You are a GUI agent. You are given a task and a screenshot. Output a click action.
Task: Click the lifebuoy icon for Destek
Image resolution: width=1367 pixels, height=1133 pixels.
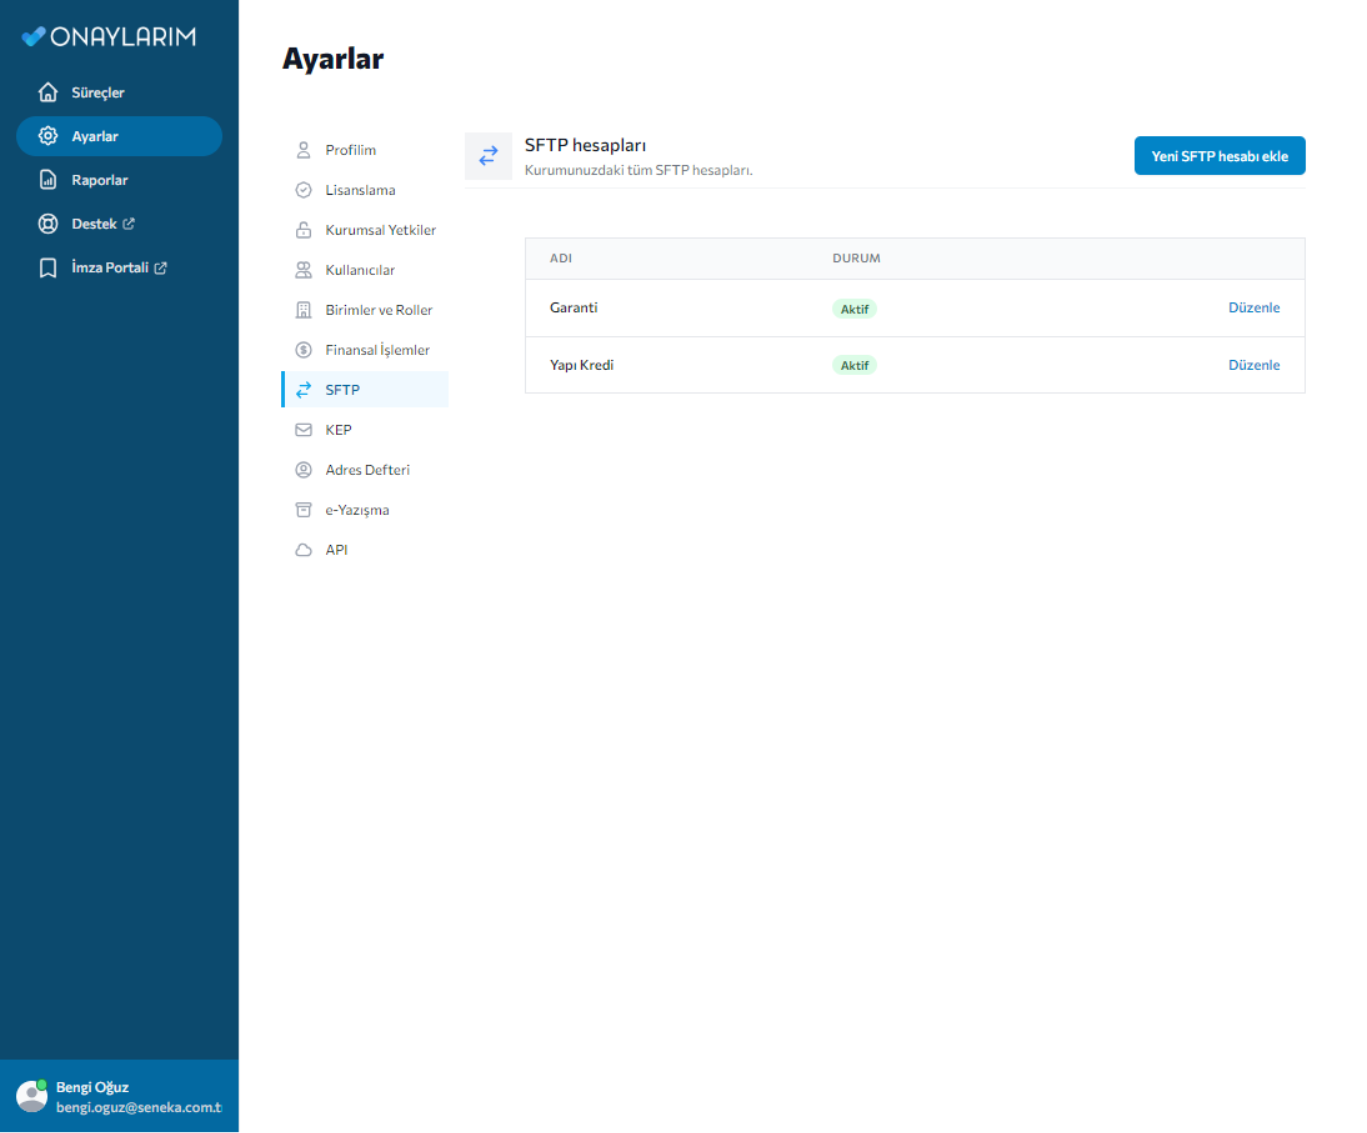click(x=47, y=224)
